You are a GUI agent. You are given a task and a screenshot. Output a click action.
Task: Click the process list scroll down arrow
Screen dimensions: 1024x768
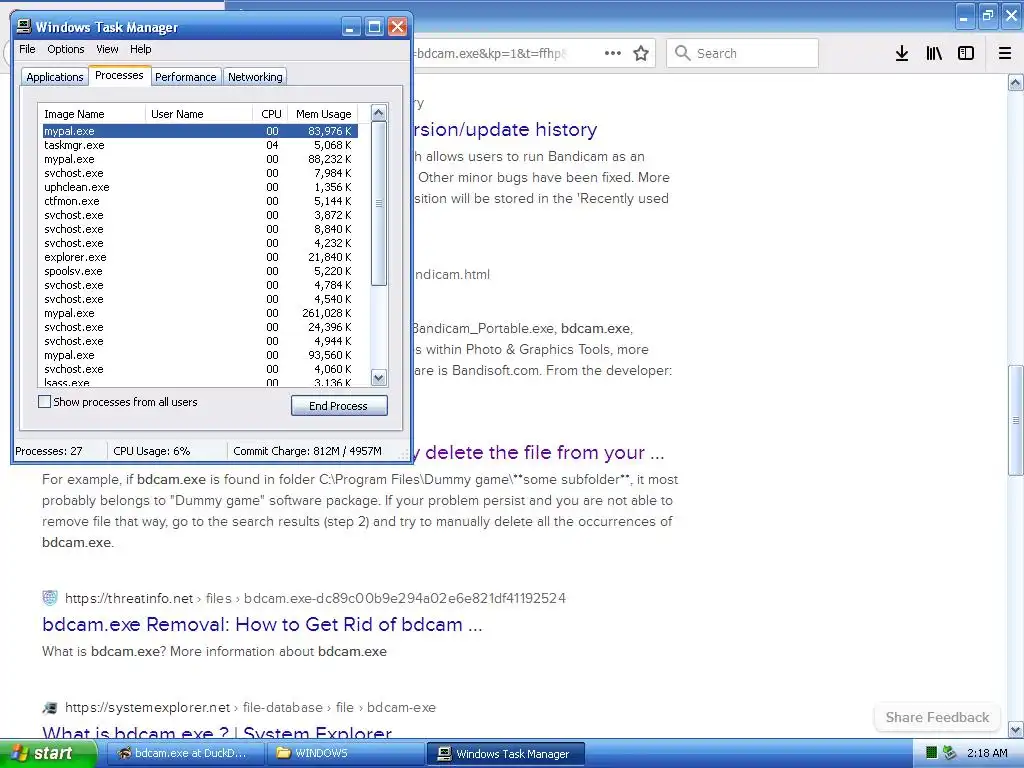point(379,377)
